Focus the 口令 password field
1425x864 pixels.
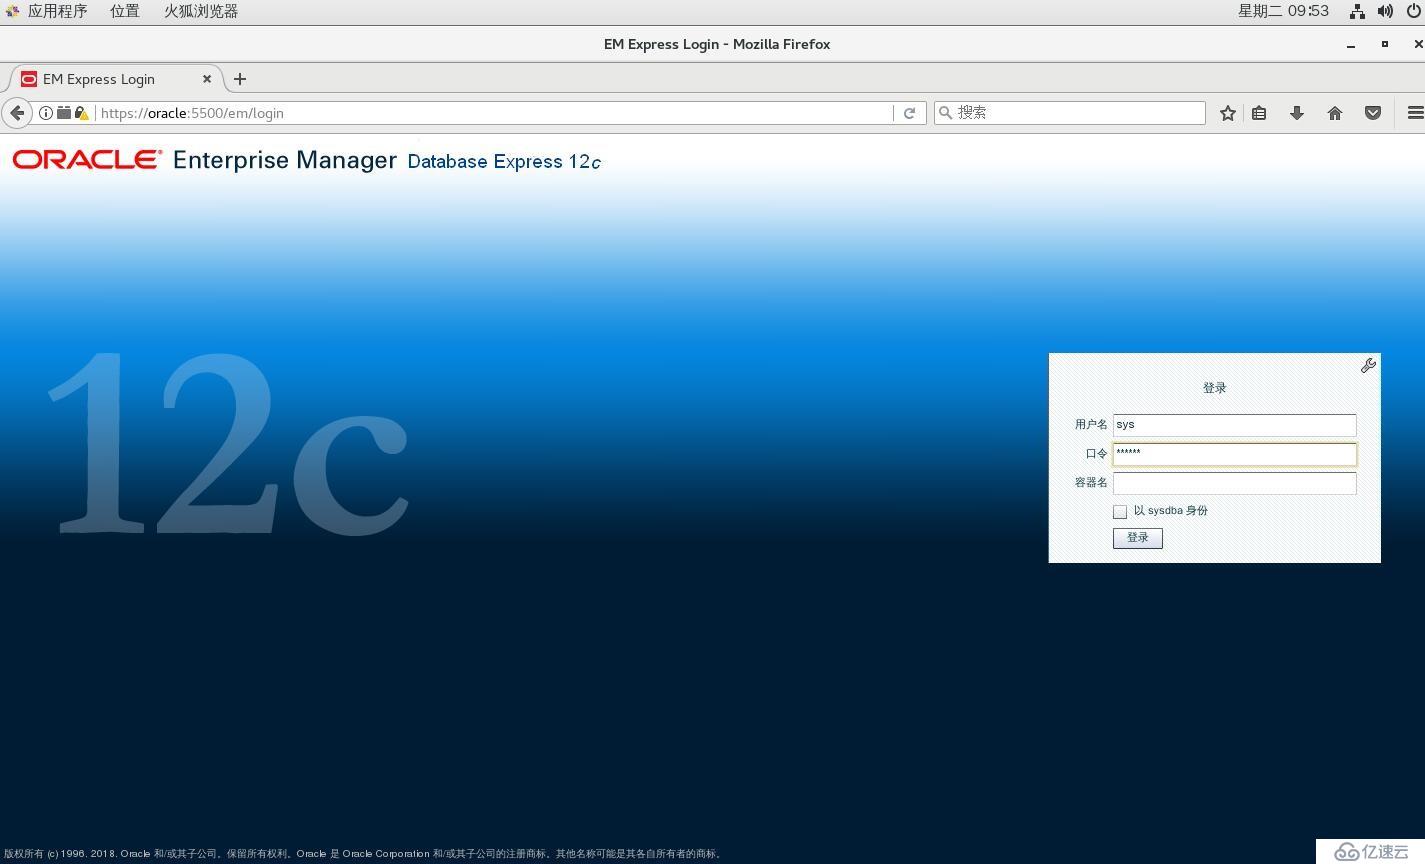1235,454
